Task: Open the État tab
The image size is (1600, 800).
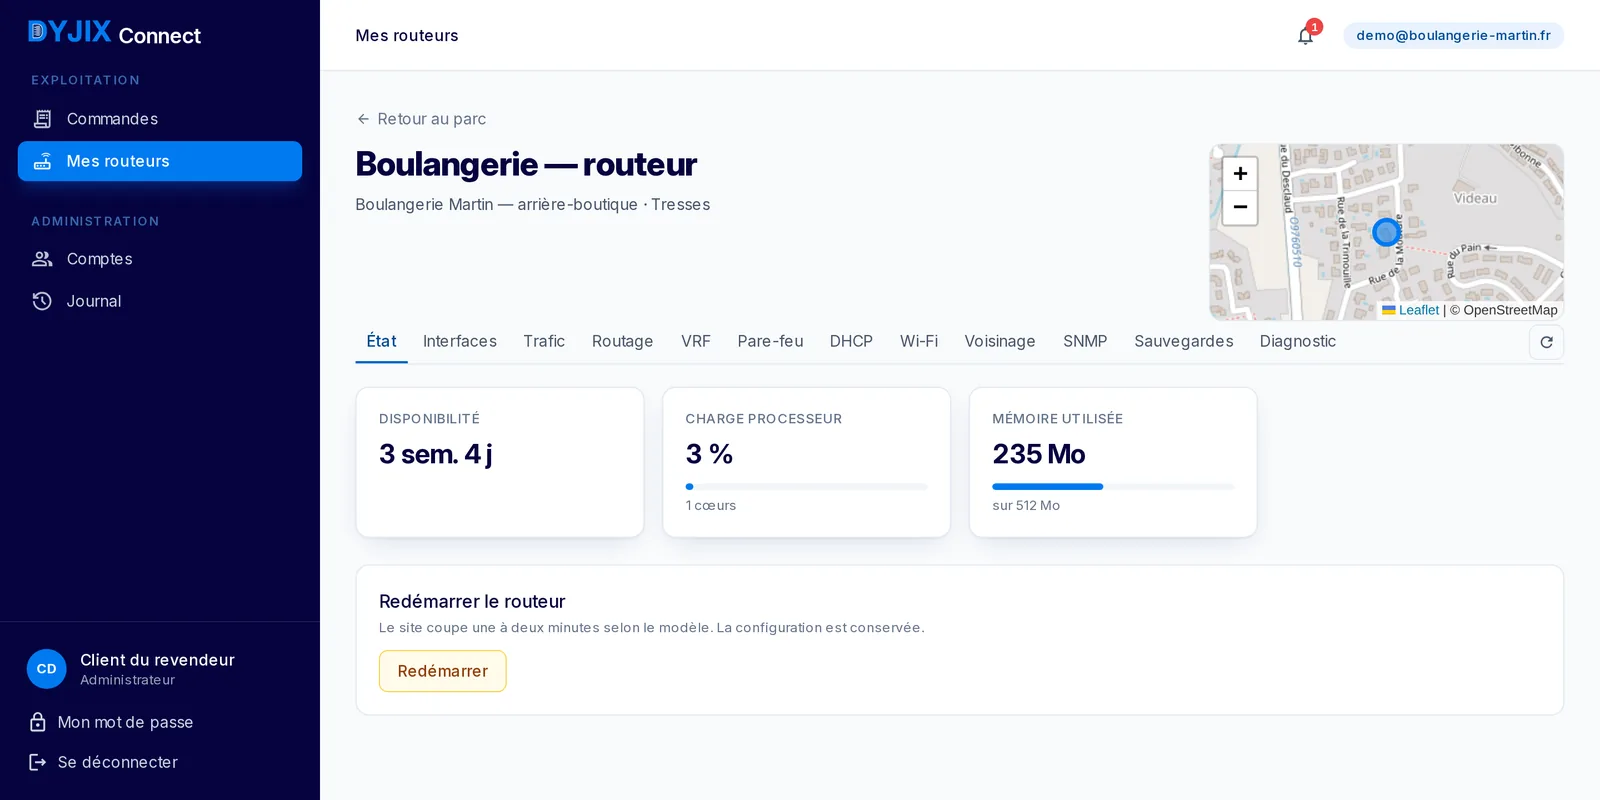Action: tap(381, 341)
